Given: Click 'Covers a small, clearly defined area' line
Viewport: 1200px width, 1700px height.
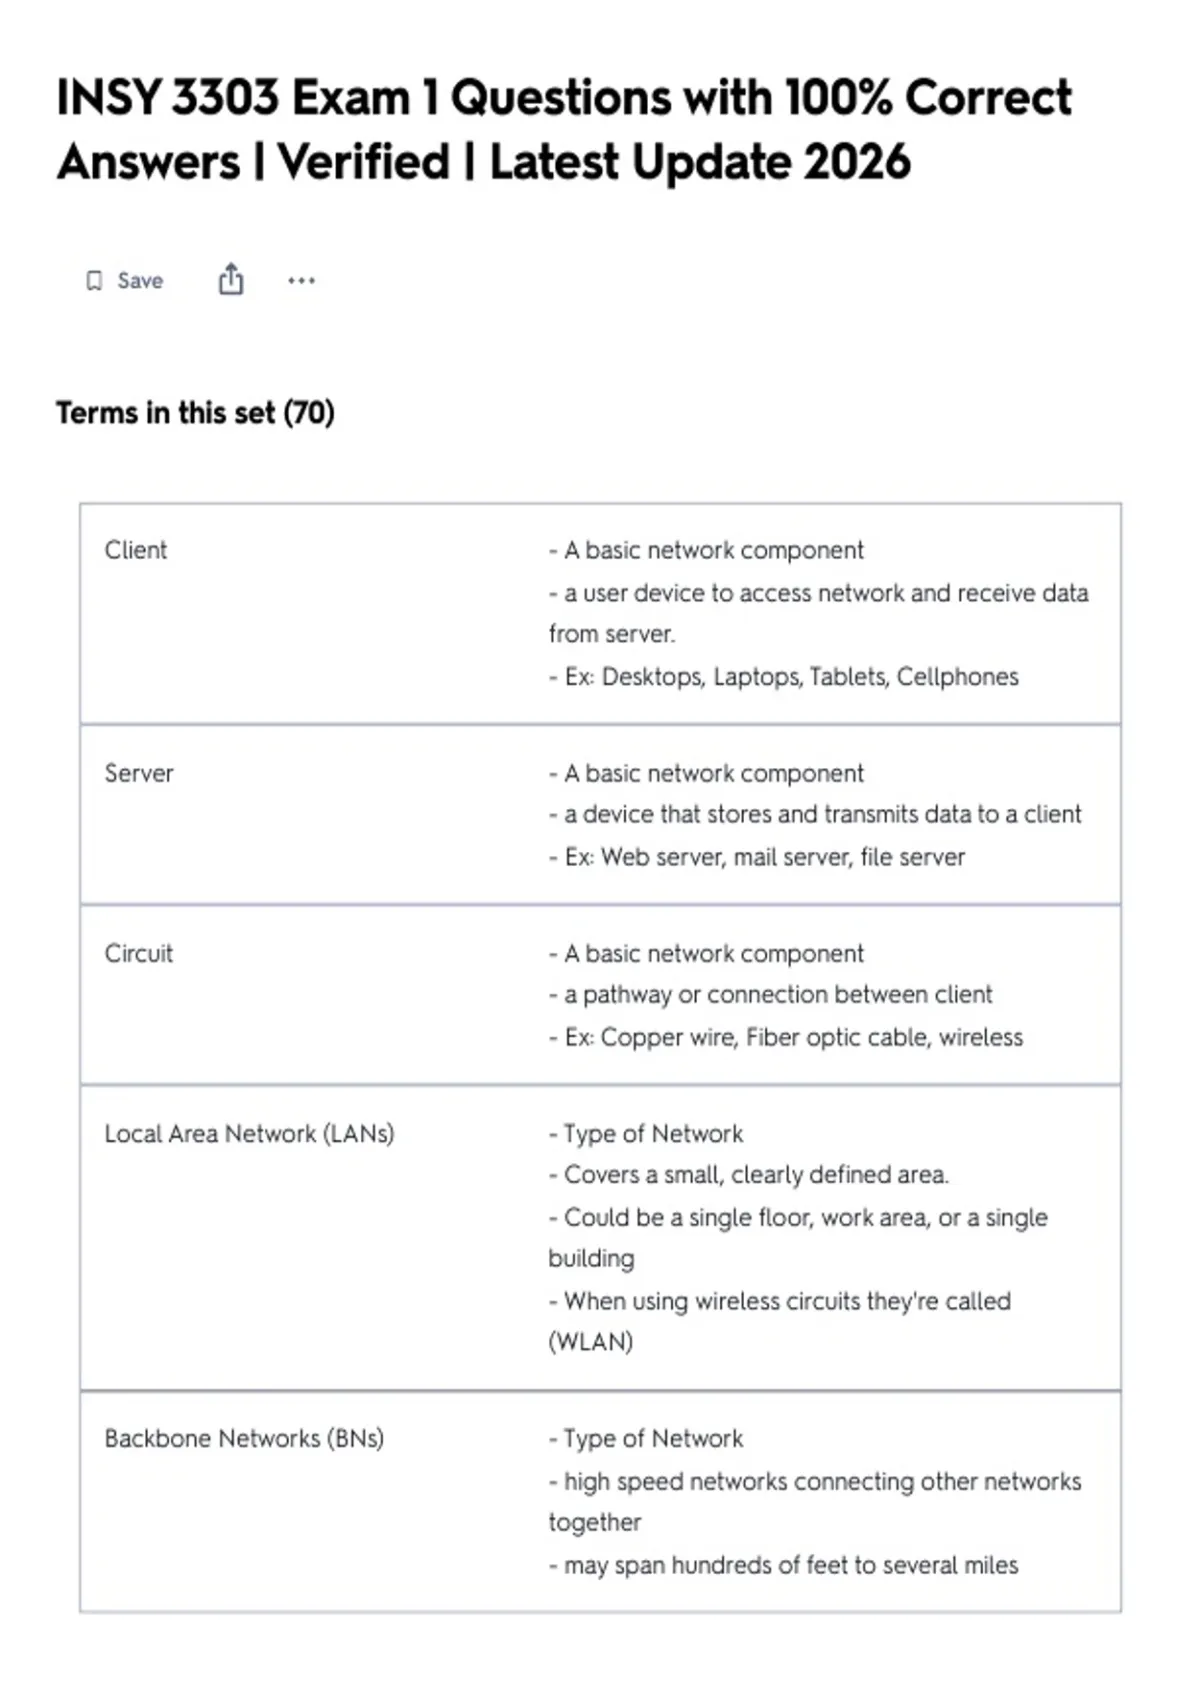Looking at the screenshot, I should (748, 1174).
